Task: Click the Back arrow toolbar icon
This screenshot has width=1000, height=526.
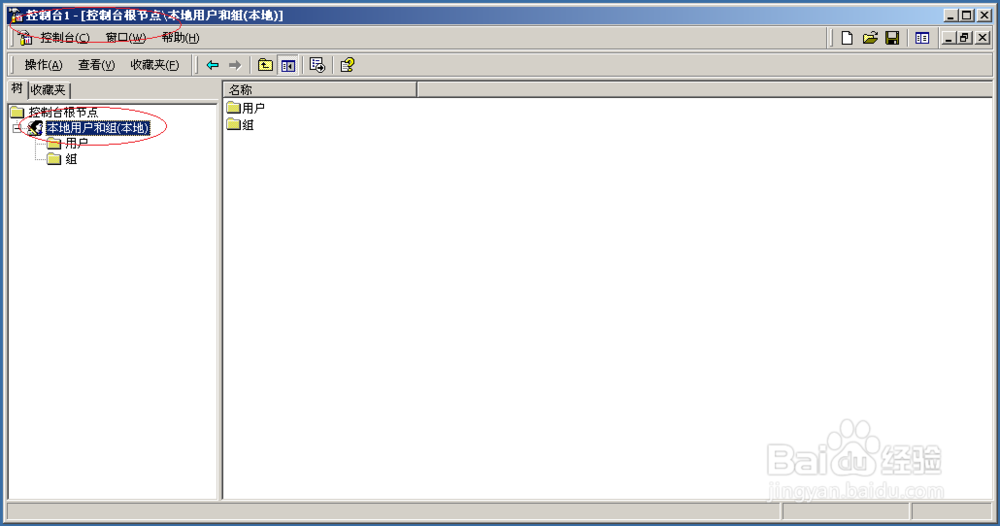Action: coord(212,65)
